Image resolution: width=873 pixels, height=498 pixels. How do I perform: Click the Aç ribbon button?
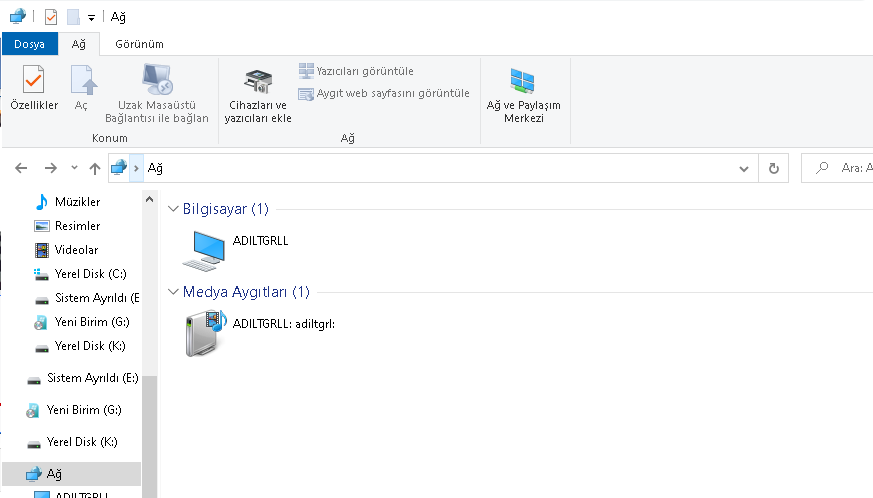click(82, 88)
